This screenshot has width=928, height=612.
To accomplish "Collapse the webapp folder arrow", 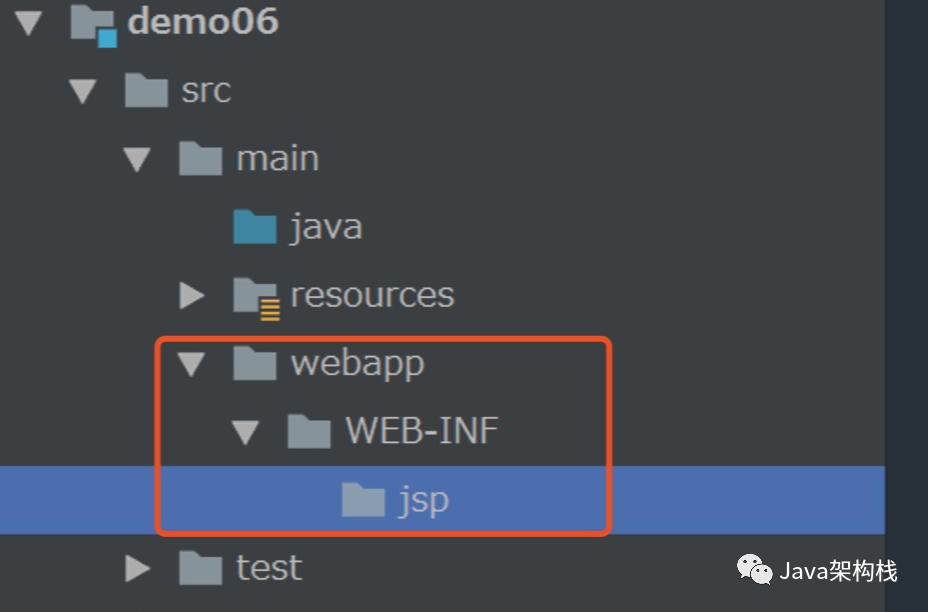I will [x=191, y=365].
